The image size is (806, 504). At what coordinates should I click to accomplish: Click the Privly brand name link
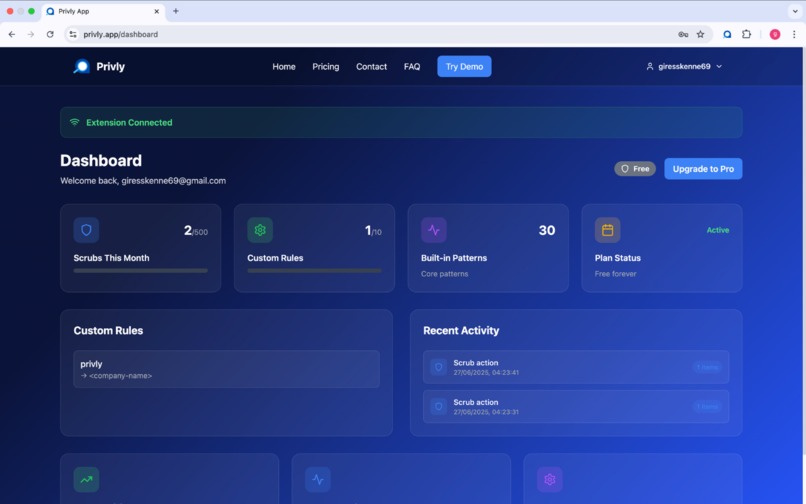111,66
